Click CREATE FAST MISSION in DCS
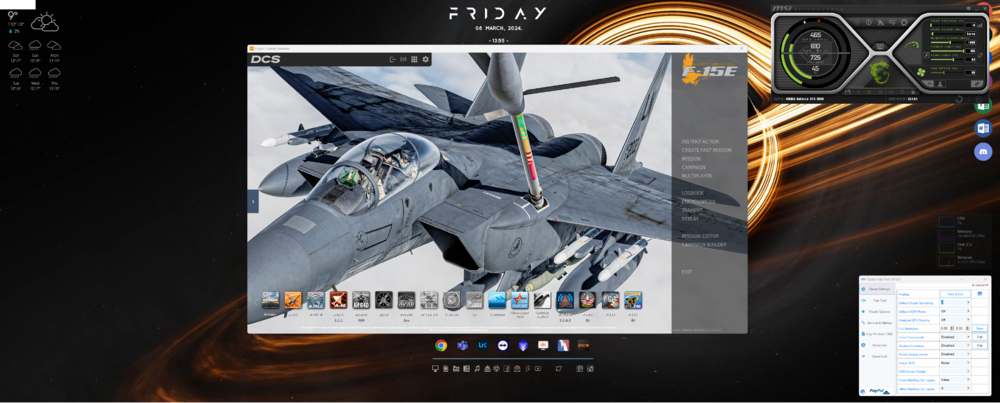 coord(707,150)
